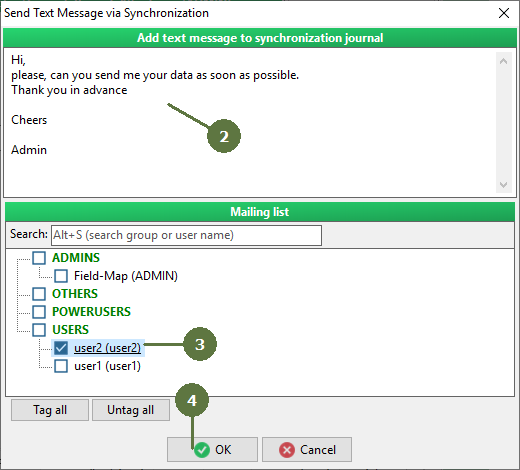
Task: Check the ADMINS group checkbox
Action: tap(39, 258)
